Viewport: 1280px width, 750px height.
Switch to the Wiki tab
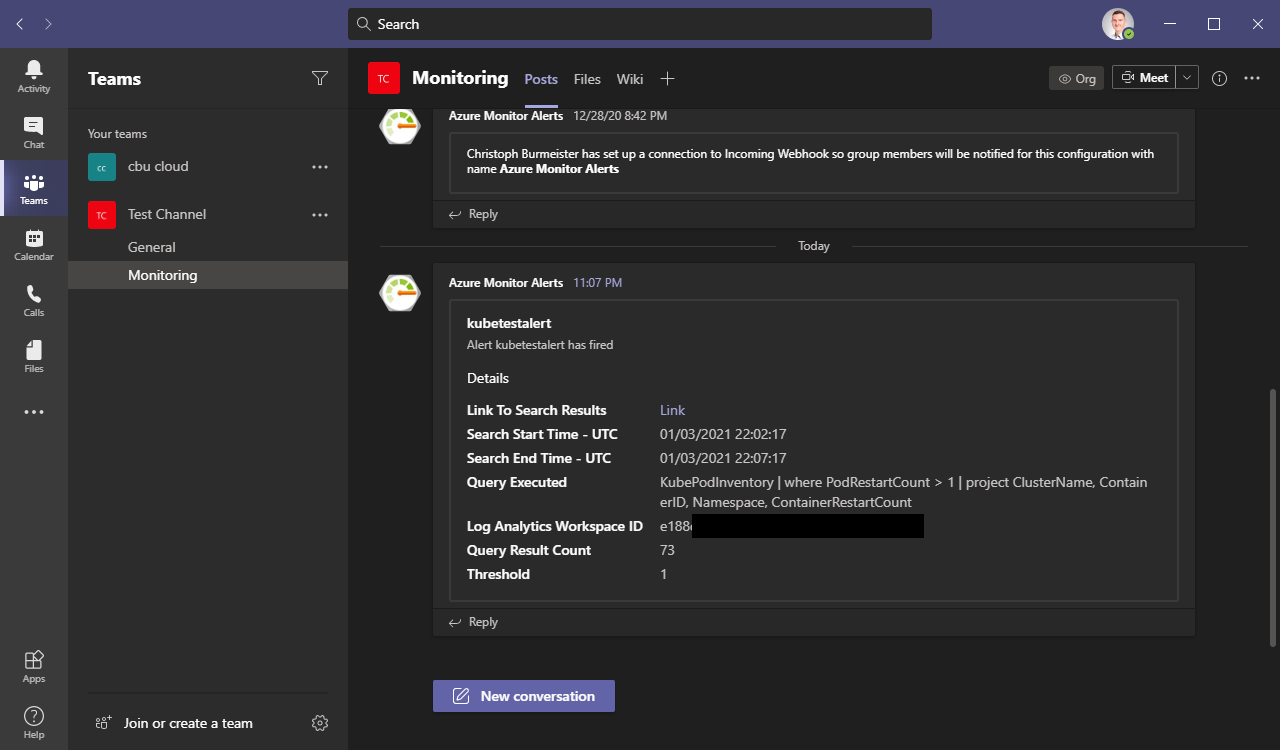pos(630,79)
